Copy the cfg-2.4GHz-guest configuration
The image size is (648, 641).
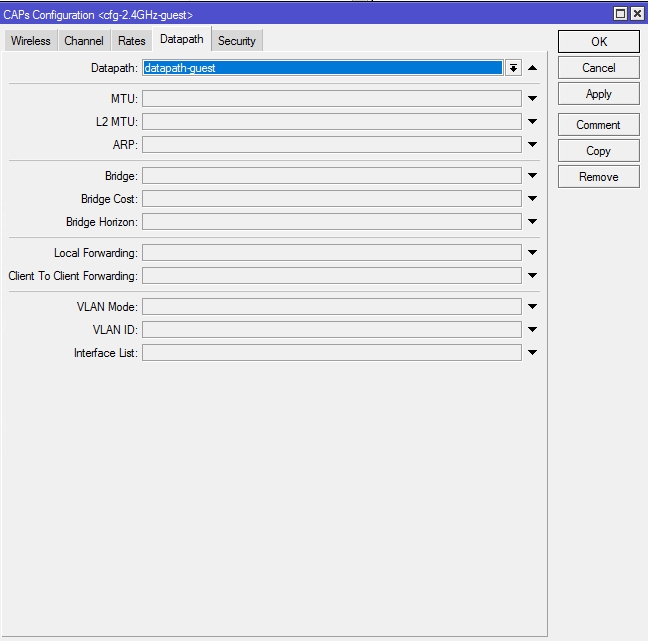(x=599, y=151)
